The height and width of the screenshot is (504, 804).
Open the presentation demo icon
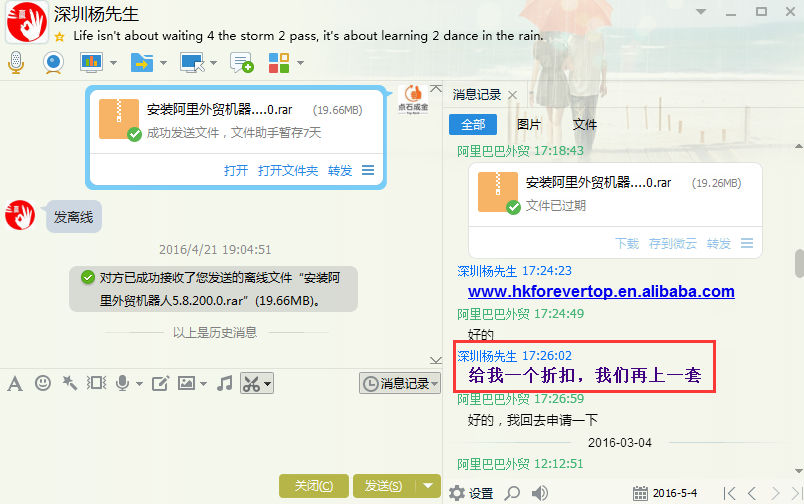tap(91, 63)
